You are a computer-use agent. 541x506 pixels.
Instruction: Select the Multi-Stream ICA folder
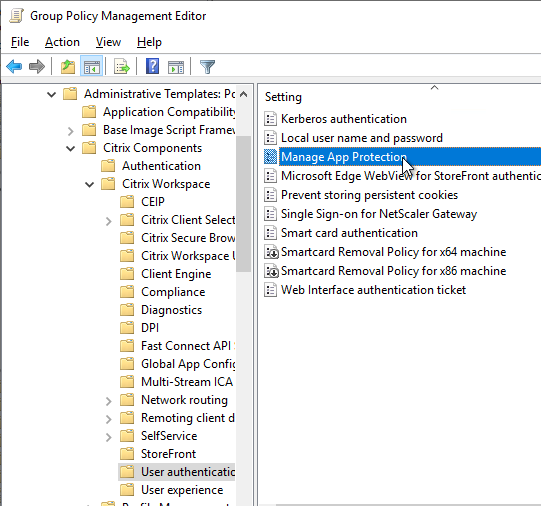[187, 382]
